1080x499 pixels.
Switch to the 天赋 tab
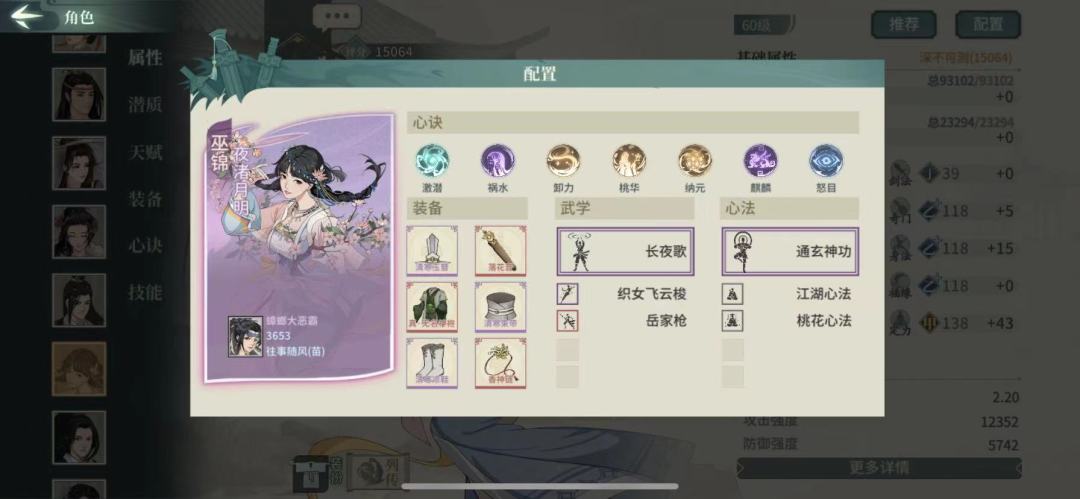click(145, 152)
